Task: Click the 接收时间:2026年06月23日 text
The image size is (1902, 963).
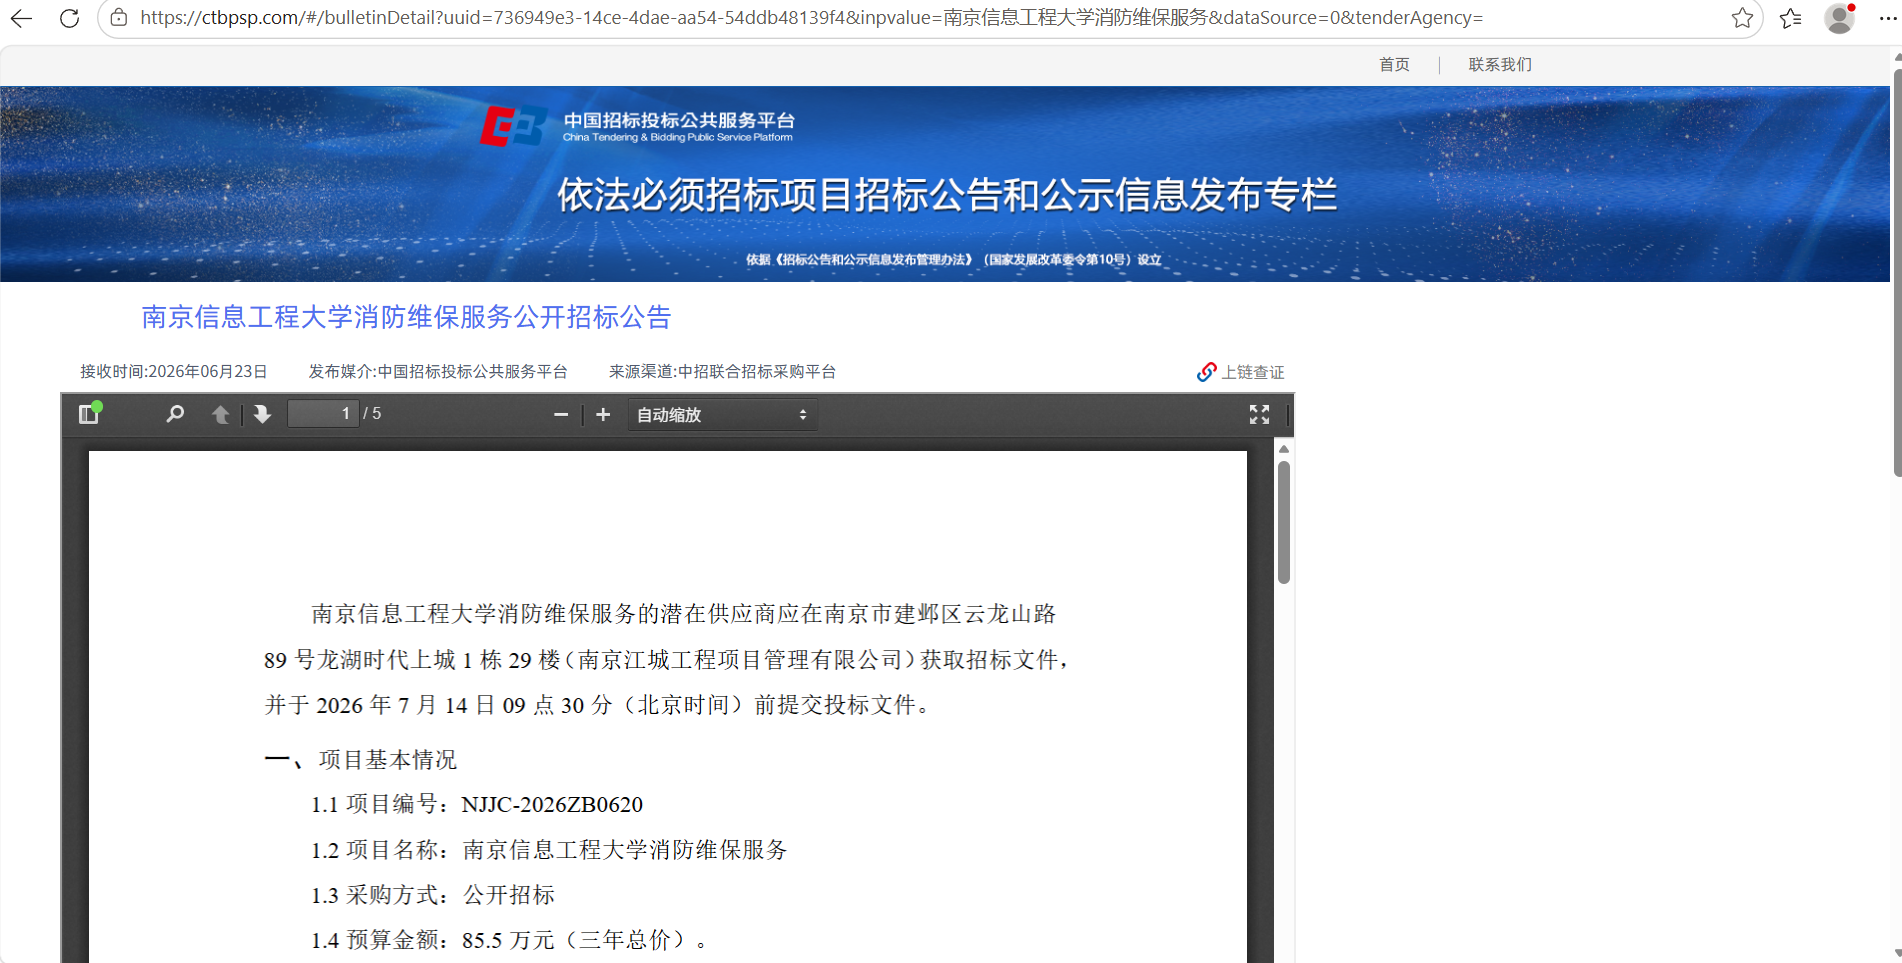Action: [174, 372]
